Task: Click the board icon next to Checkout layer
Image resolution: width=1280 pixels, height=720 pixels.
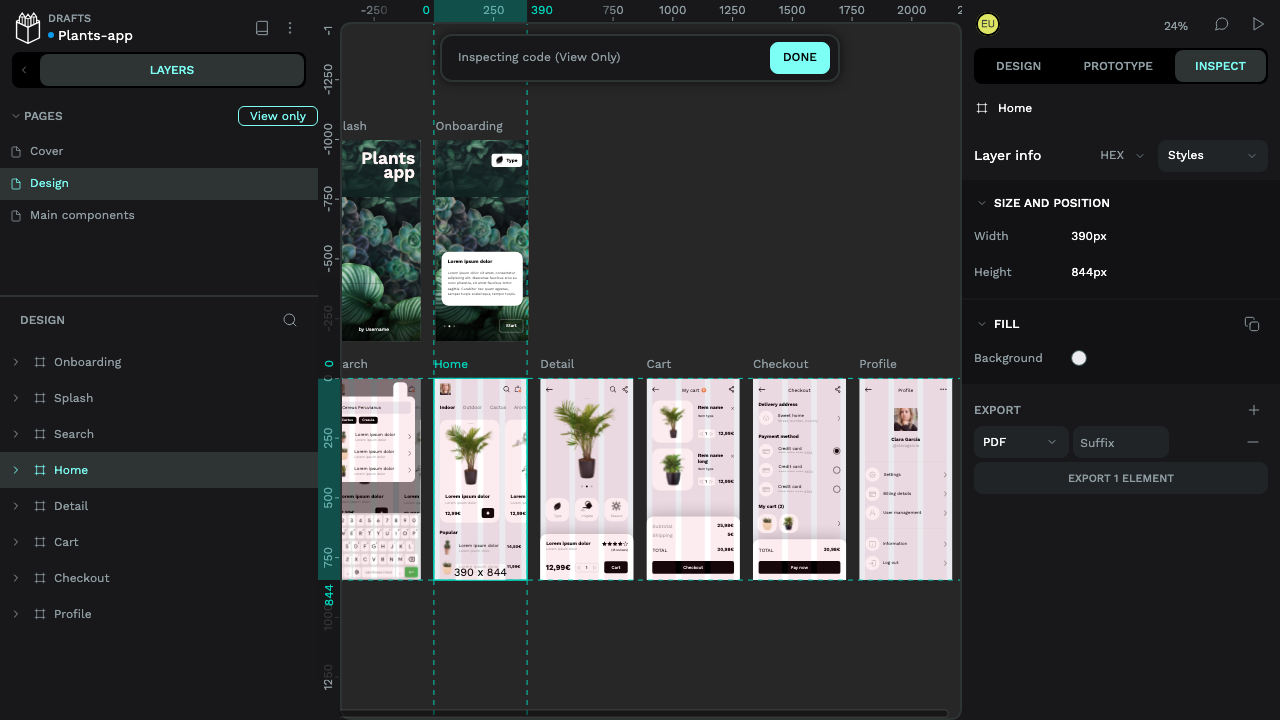Action: pyautogui.click(x=40, y=578)
